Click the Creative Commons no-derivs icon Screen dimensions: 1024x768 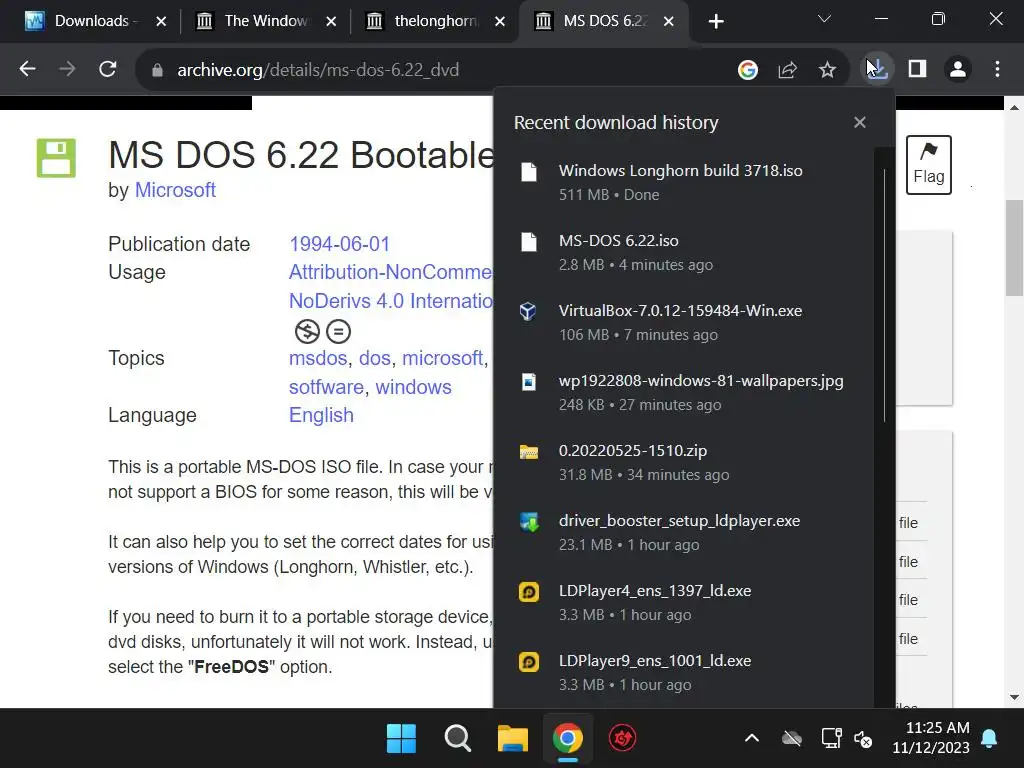(x=338, y=332)
